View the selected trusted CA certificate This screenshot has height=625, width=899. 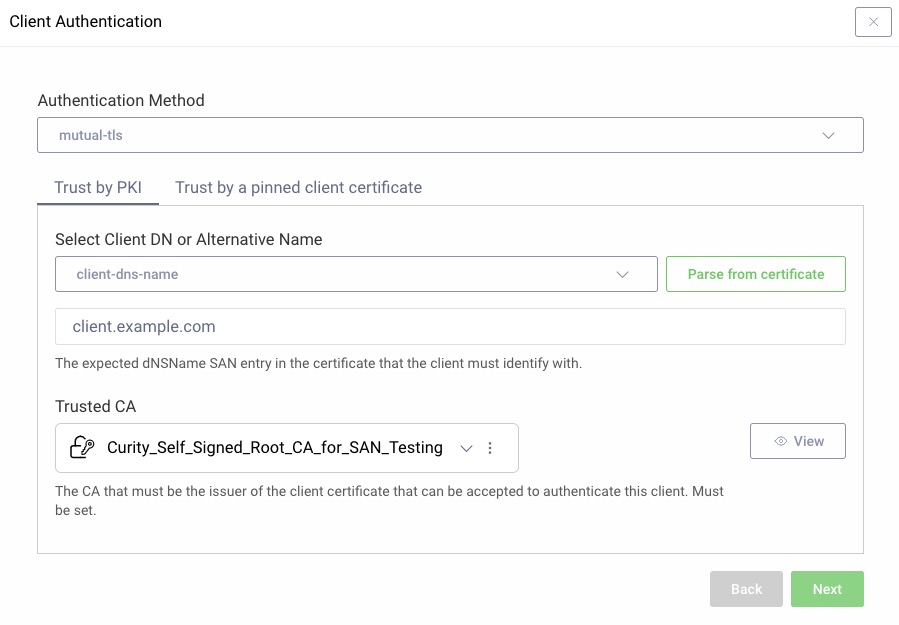tap(797, 440)
